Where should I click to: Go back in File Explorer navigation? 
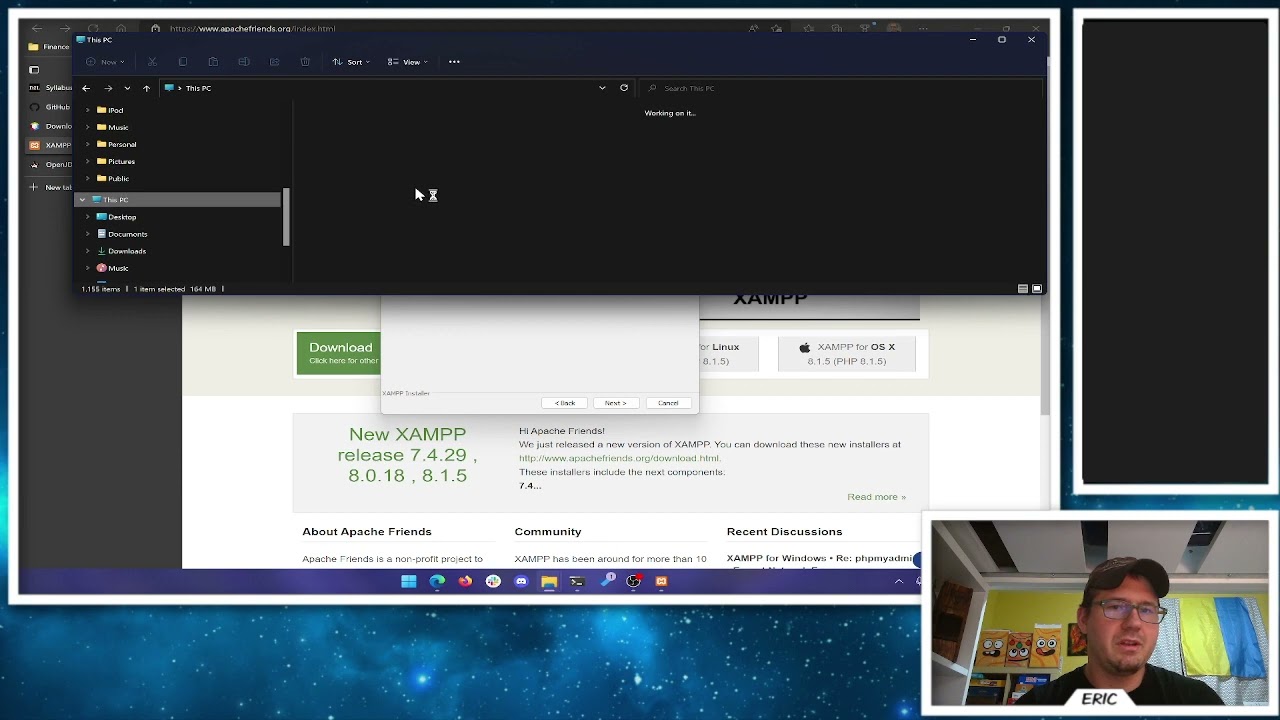tap(86, 88)
